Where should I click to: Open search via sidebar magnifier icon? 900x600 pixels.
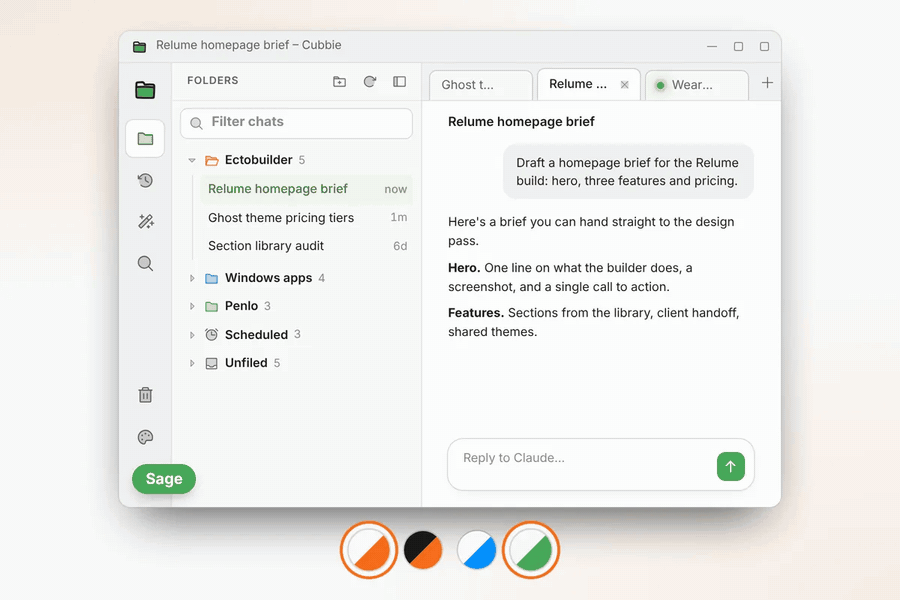[x=145, y=264]
